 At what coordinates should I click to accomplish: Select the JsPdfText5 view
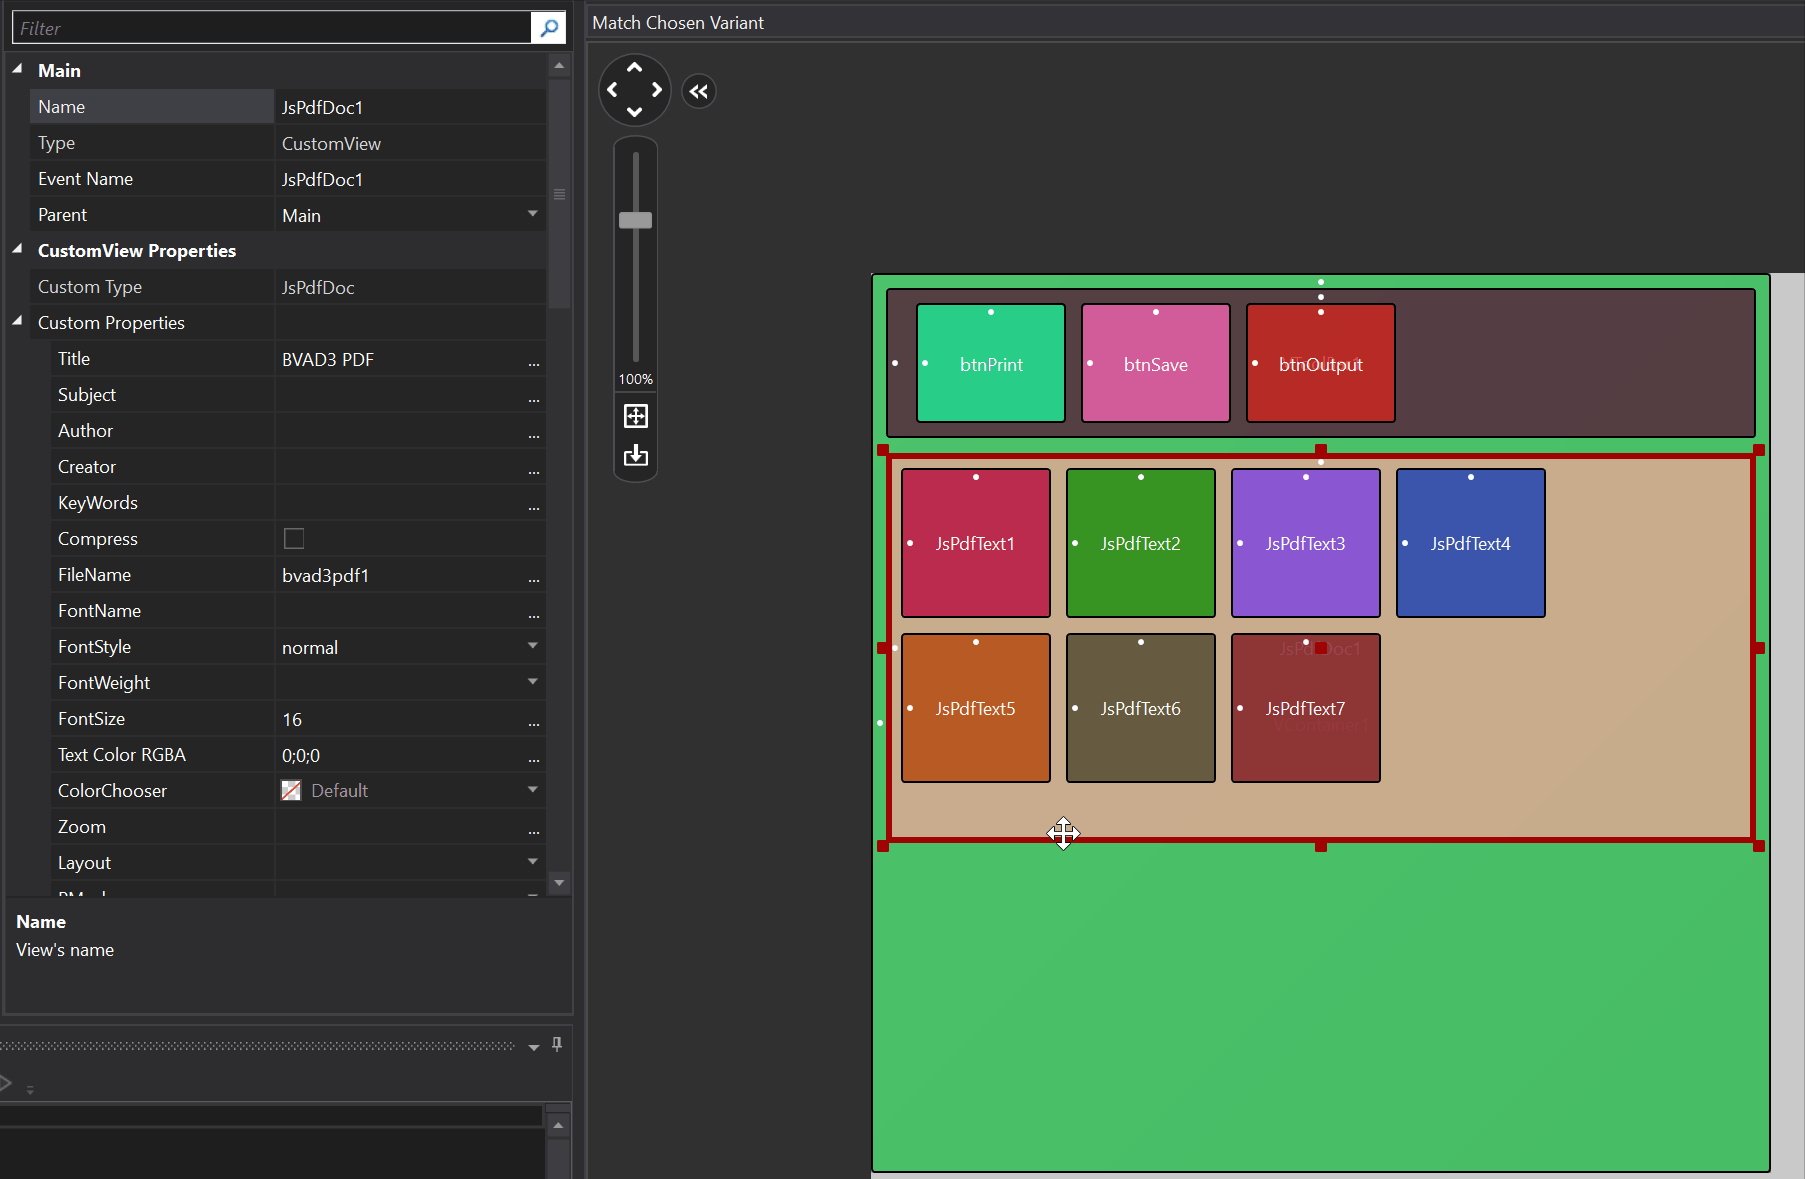[x=976, y=708]
